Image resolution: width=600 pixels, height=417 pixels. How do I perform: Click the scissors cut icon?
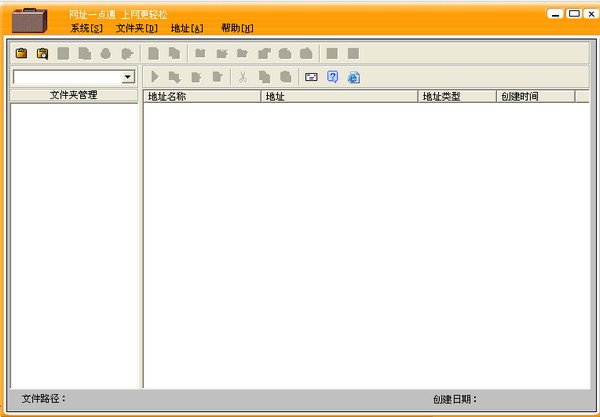click(x=243, y=77)
